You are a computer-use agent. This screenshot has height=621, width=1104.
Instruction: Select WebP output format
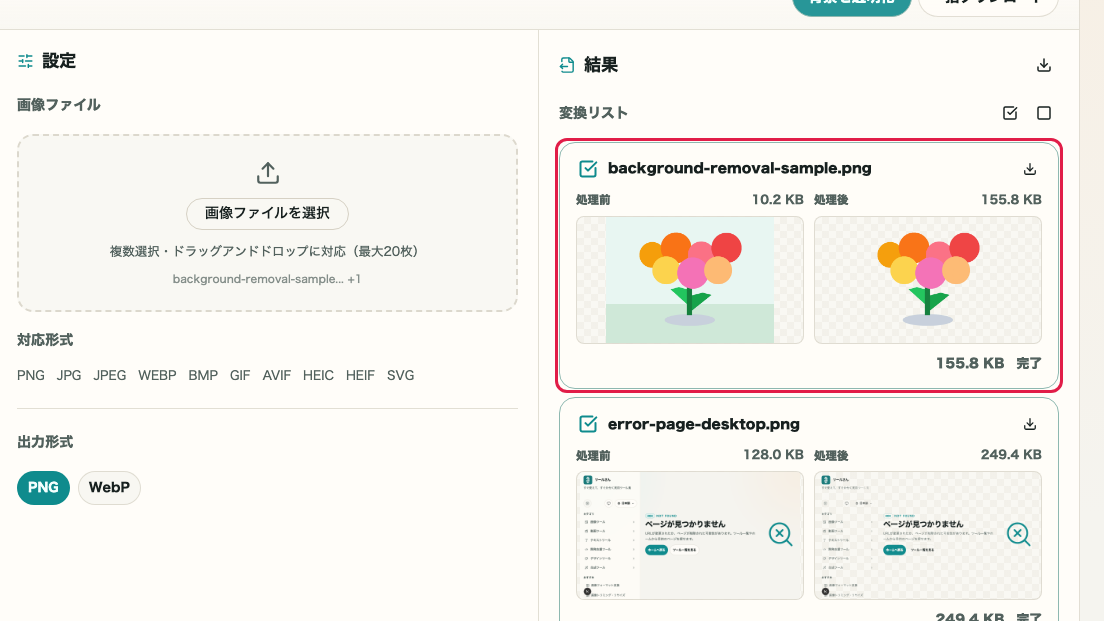point(109,487)
